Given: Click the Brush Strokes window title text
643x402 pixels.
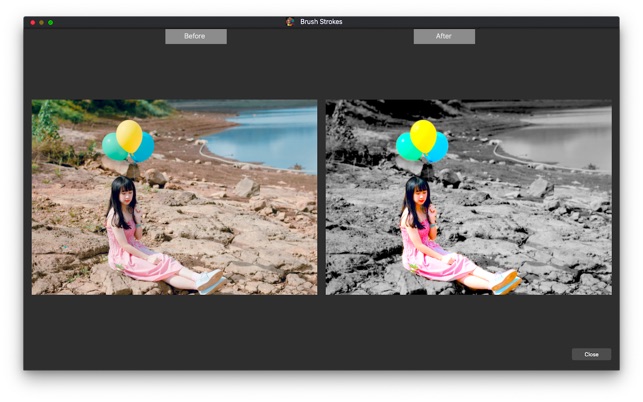Looking at the screenshot, I should pyautogui.click(x=321, y=22).
